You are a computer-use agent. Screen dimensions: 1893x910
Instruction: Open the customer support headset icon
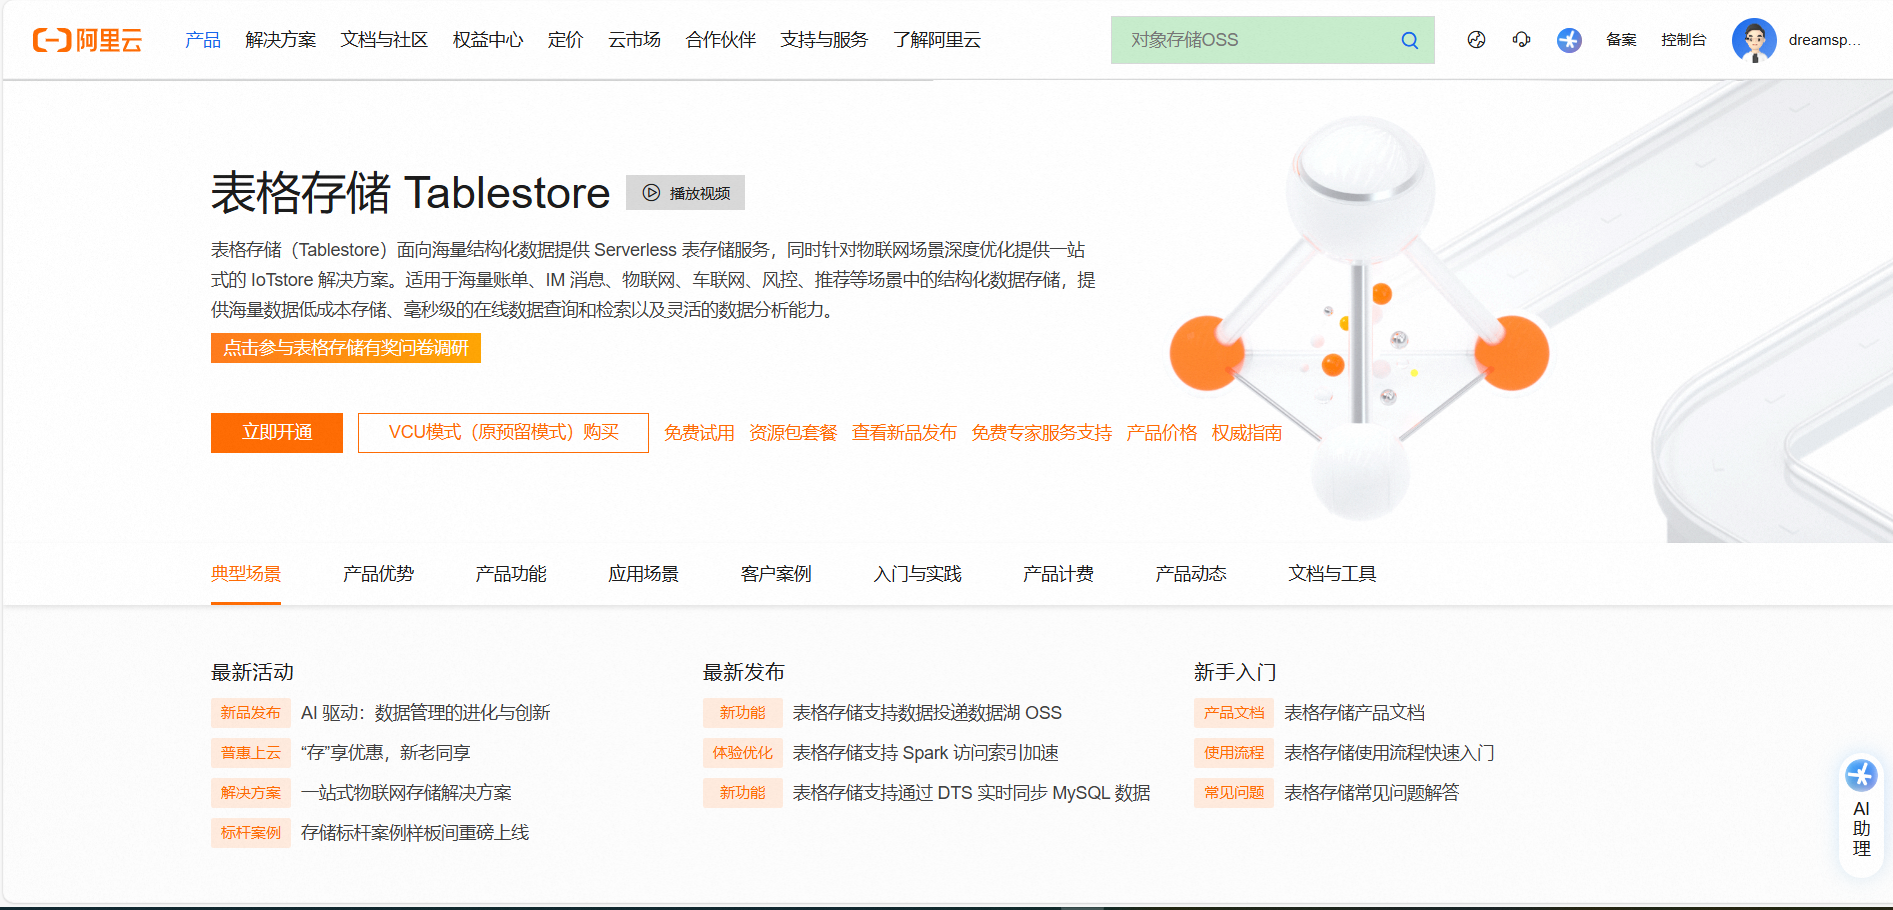coord(1521,40)
